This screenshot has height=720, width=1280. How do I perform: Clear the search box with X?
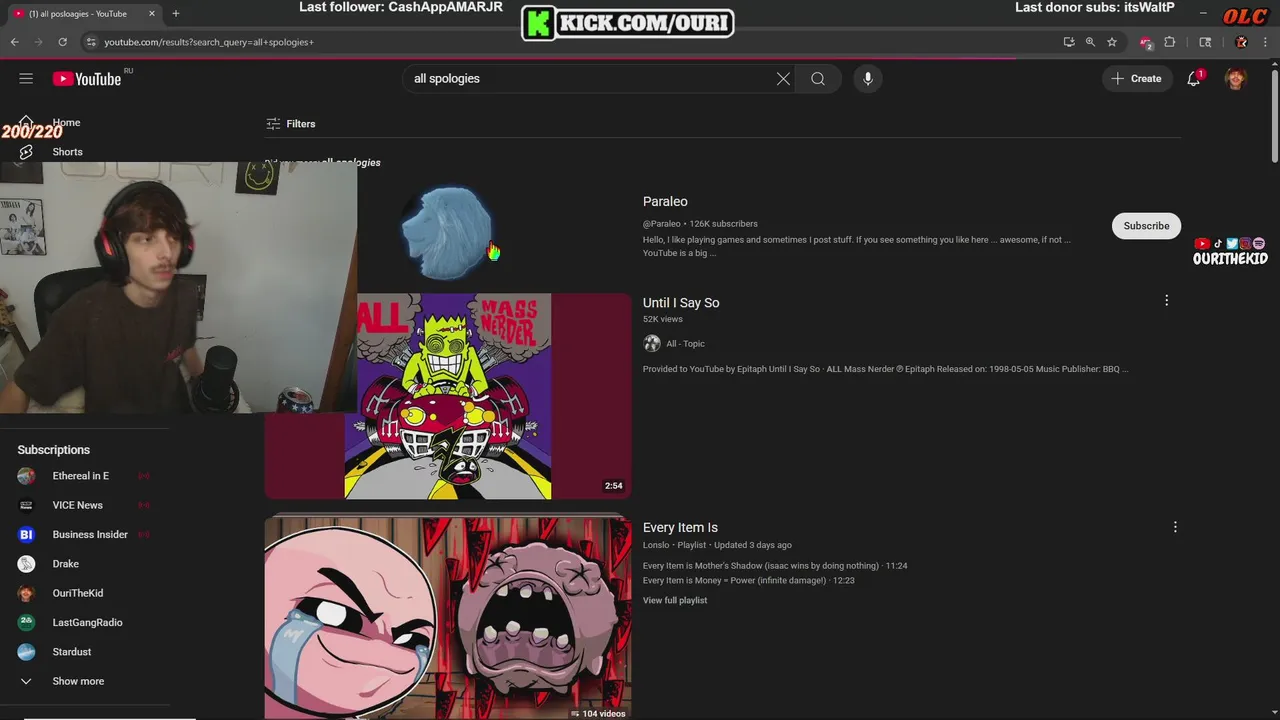coord(783,79)
